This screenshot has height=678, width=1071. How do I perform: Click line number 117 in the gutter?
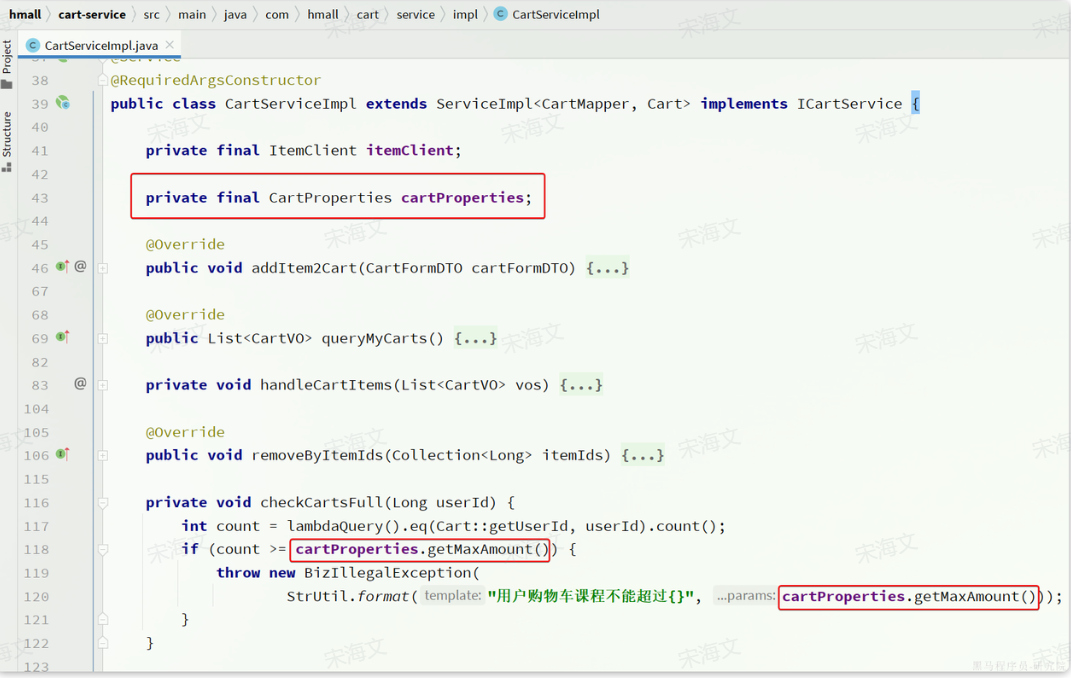(x=36, y=526)
